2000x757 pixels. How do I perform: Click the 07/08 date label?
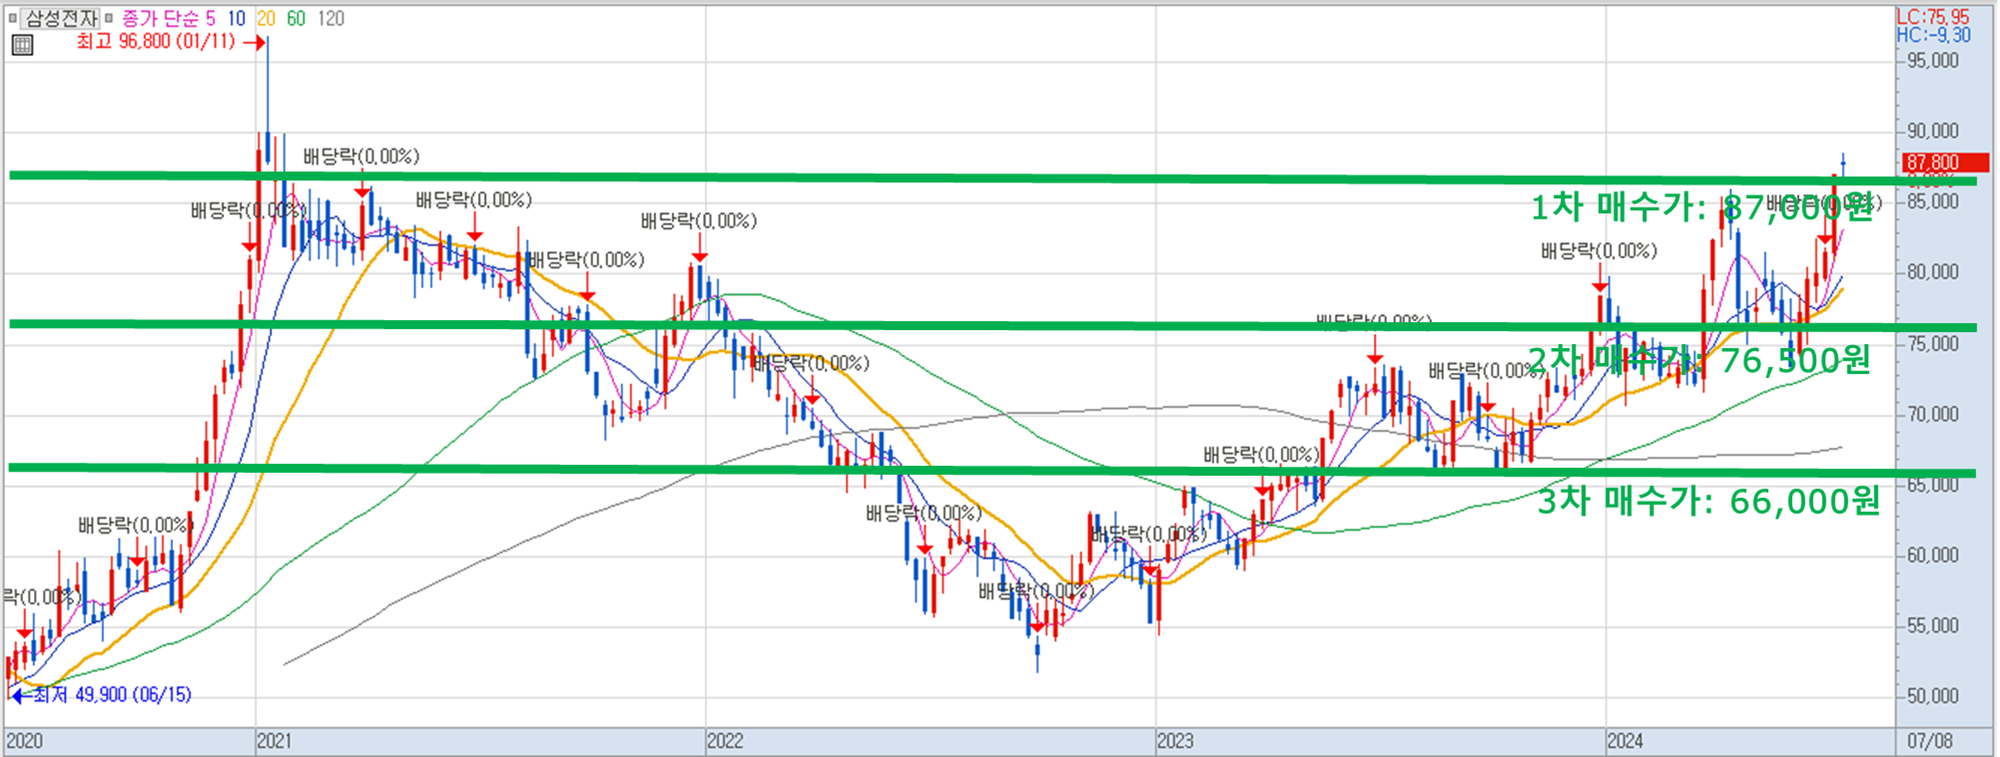point(1930,741)
